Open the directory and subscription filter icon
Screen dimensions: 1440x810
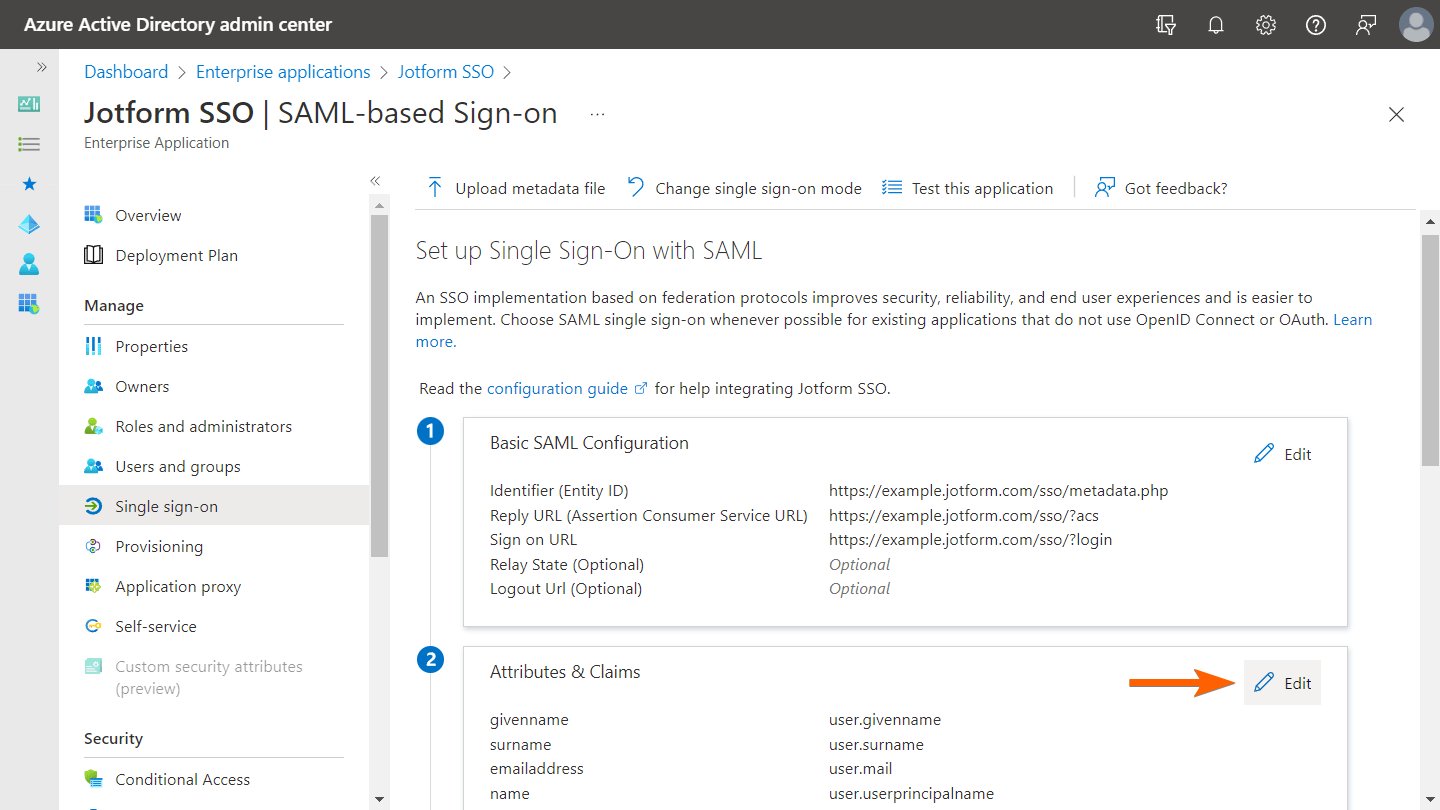click(x=1166, y=25)
